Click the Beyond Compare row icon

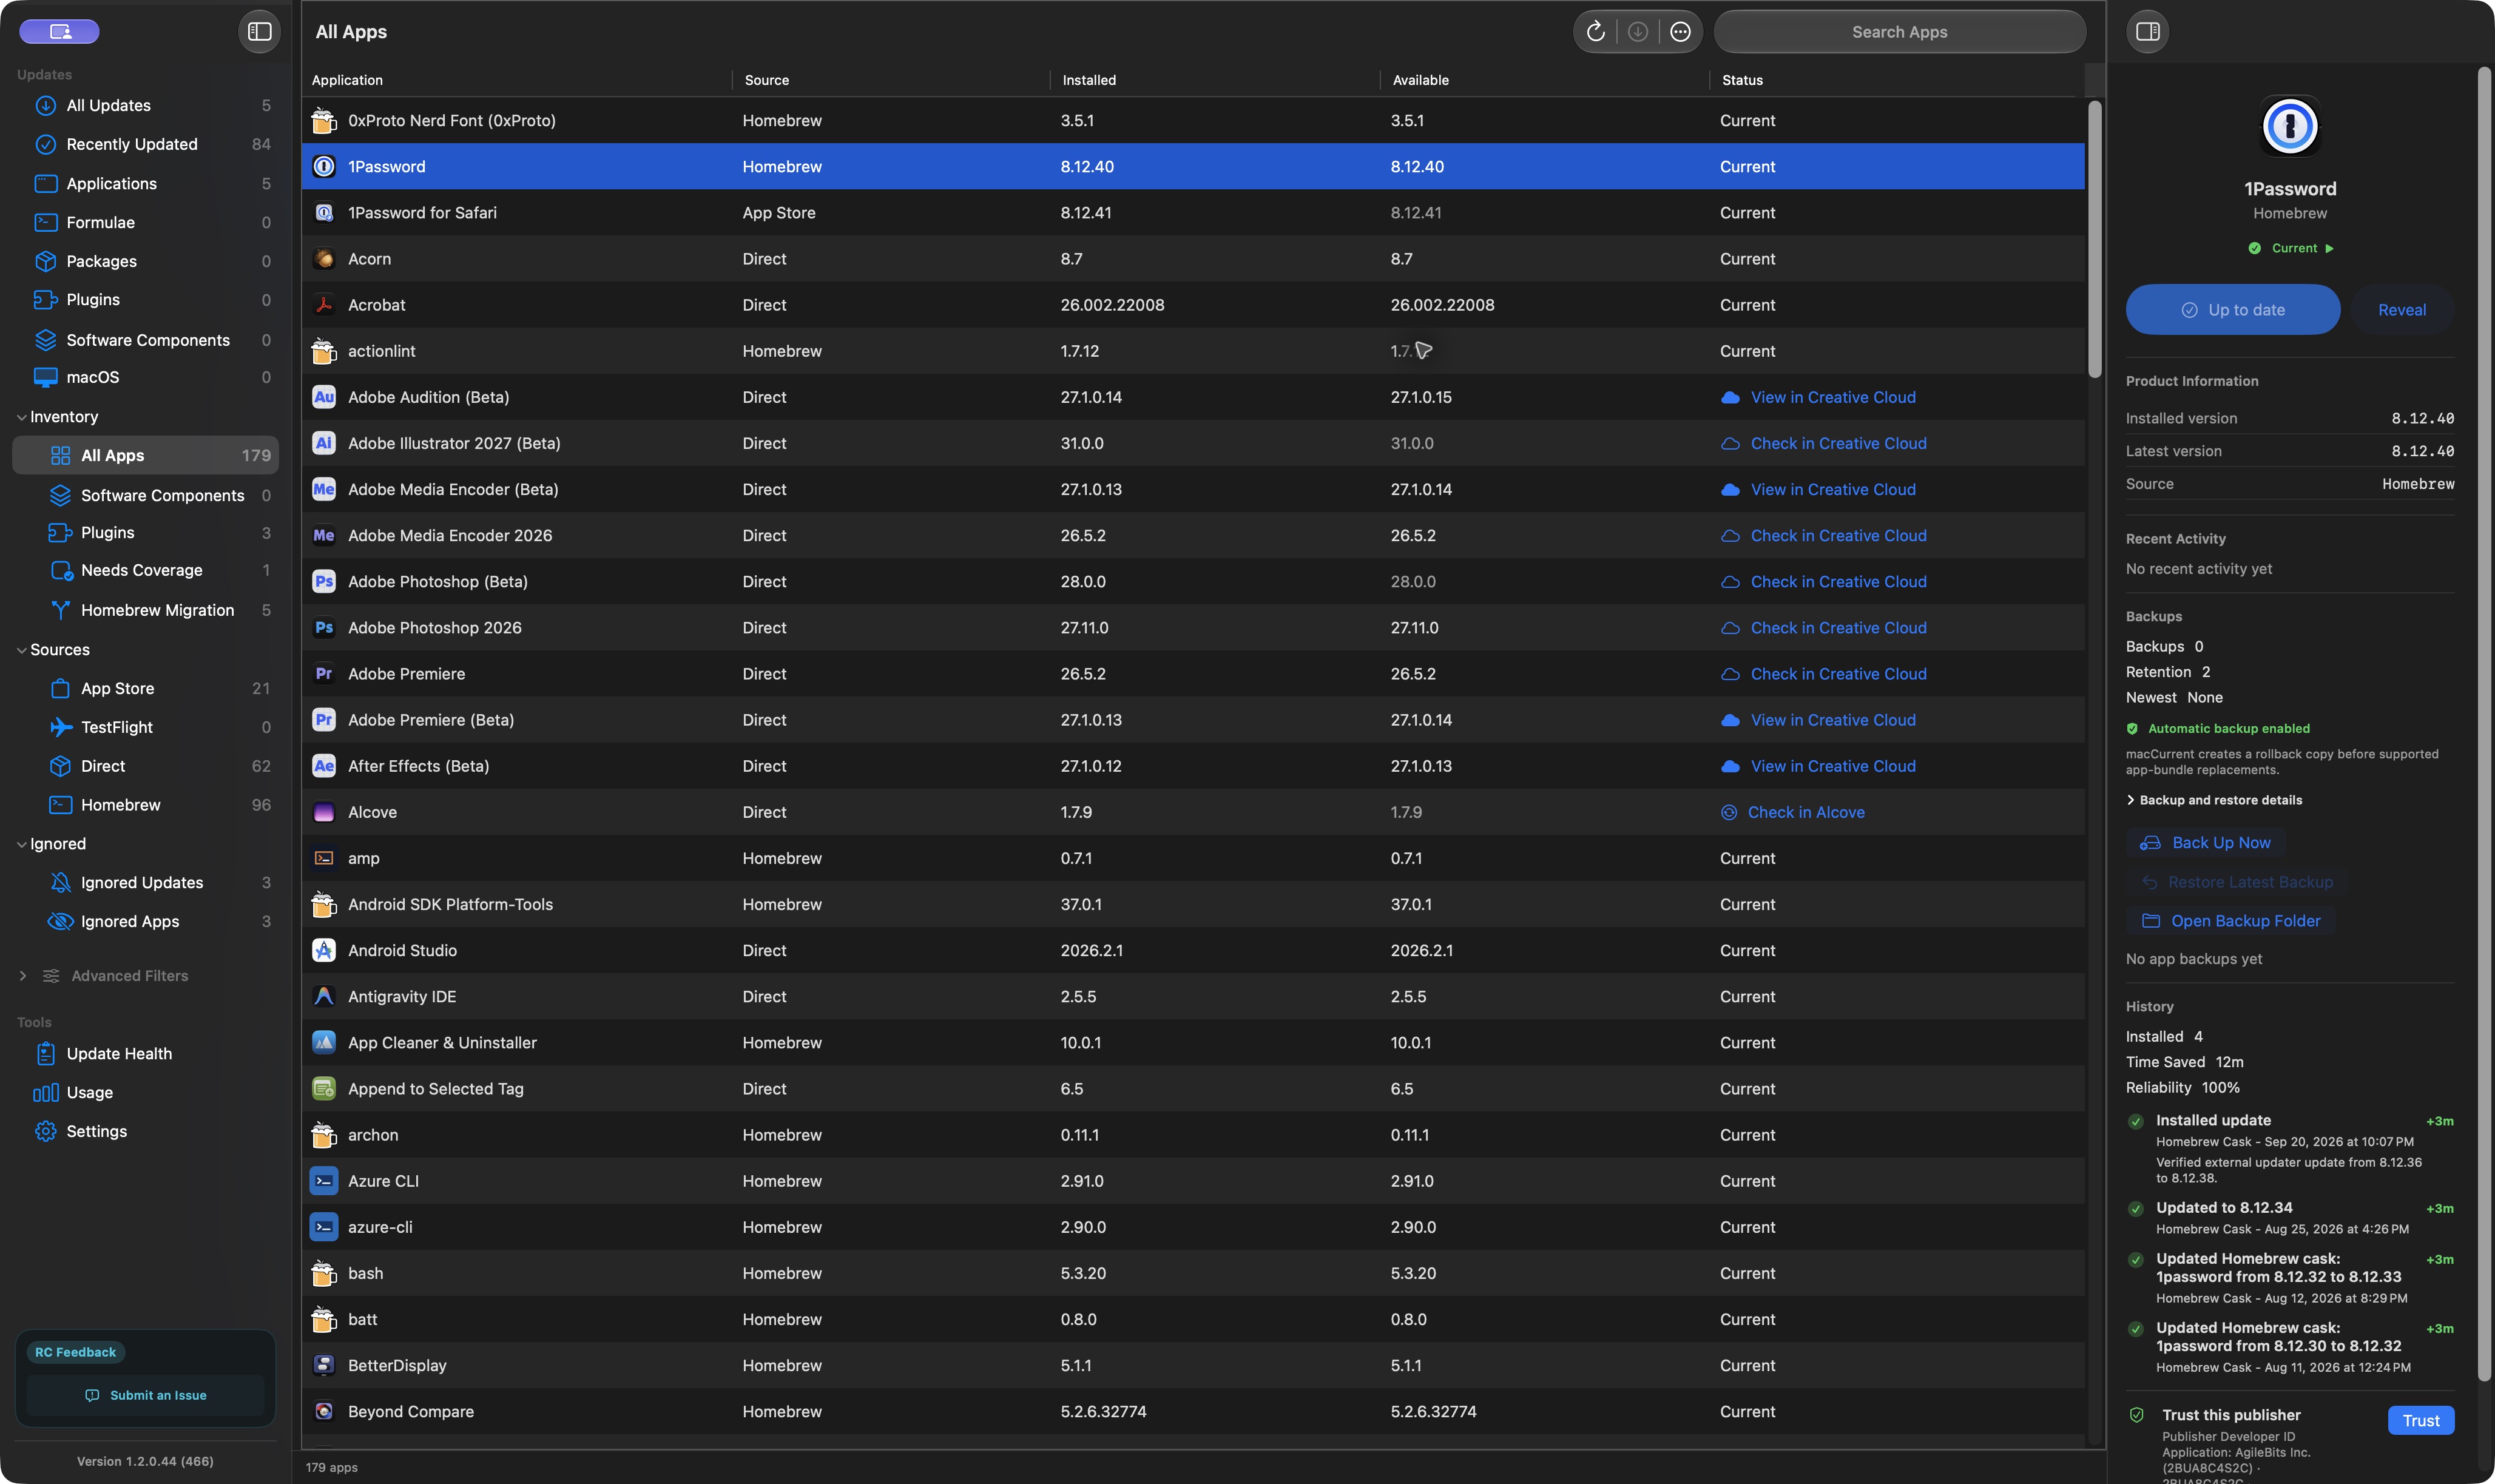(x=323, y=1411)
